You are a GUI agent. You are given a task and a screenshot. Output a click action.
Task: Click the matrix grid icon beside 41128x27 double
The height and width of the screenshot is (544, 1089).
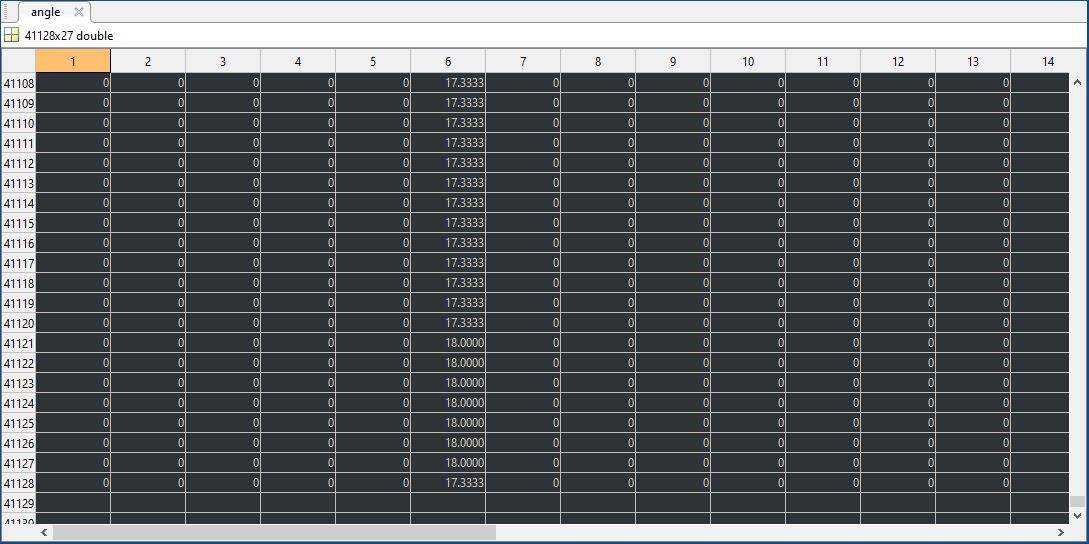[11, 35]
